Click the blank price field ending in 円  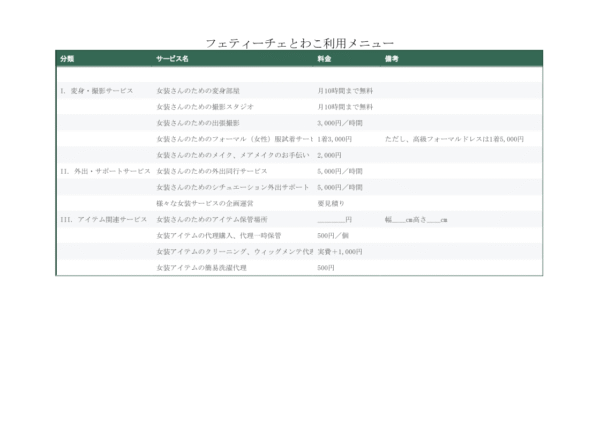coord(334,219)
